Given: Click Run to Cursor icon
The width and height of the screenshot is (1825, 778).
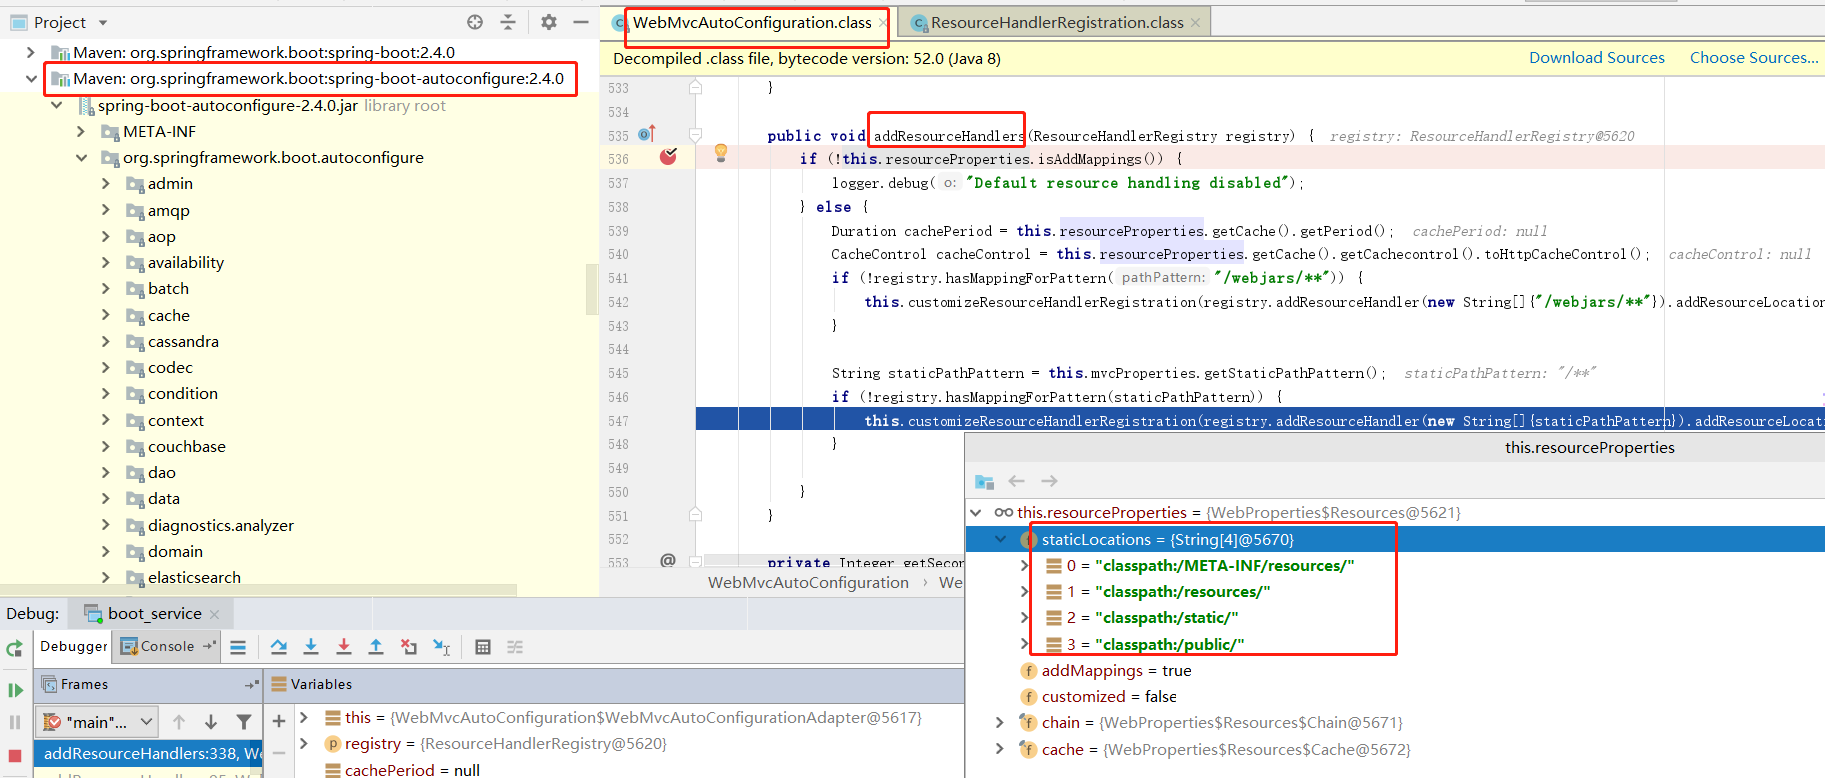Looking at the screenshot, I should click(441, 647).
